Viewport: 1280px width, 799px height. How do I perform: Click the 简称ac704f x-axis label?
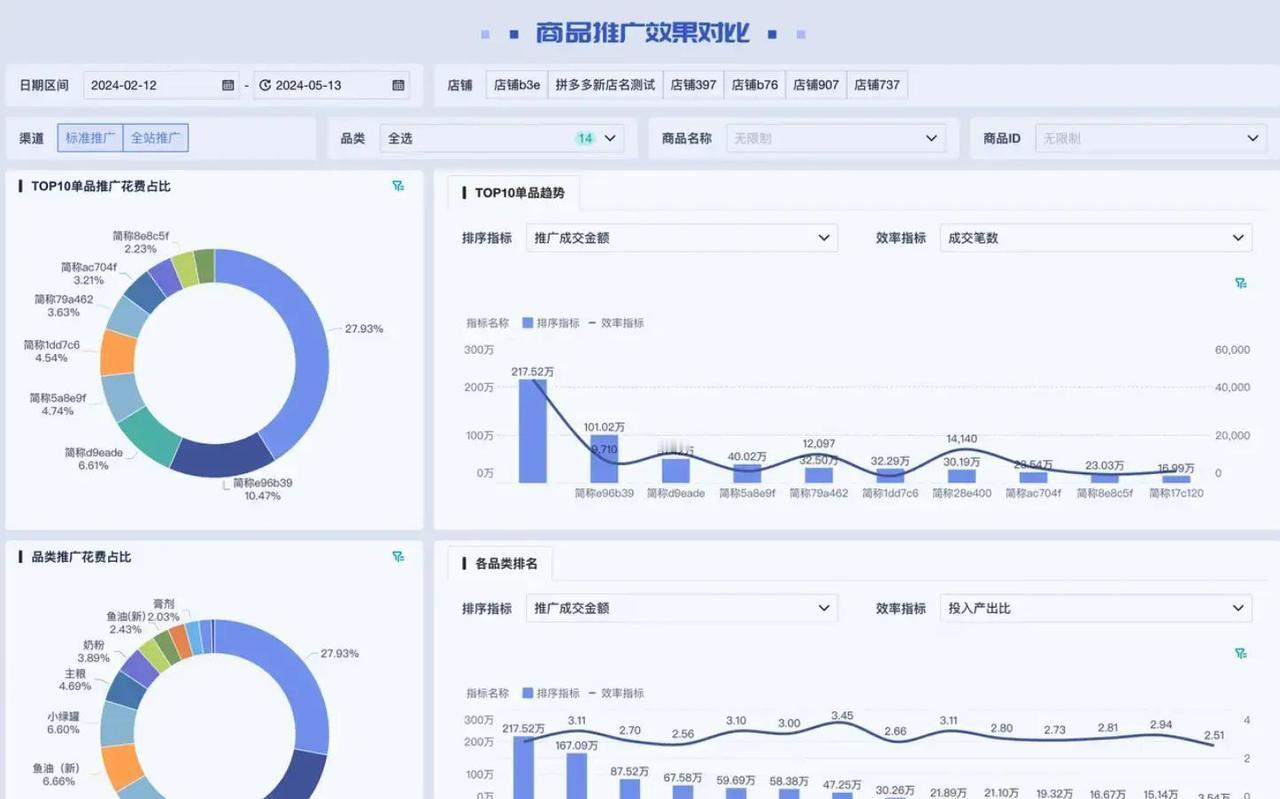tap(1034, 493)
